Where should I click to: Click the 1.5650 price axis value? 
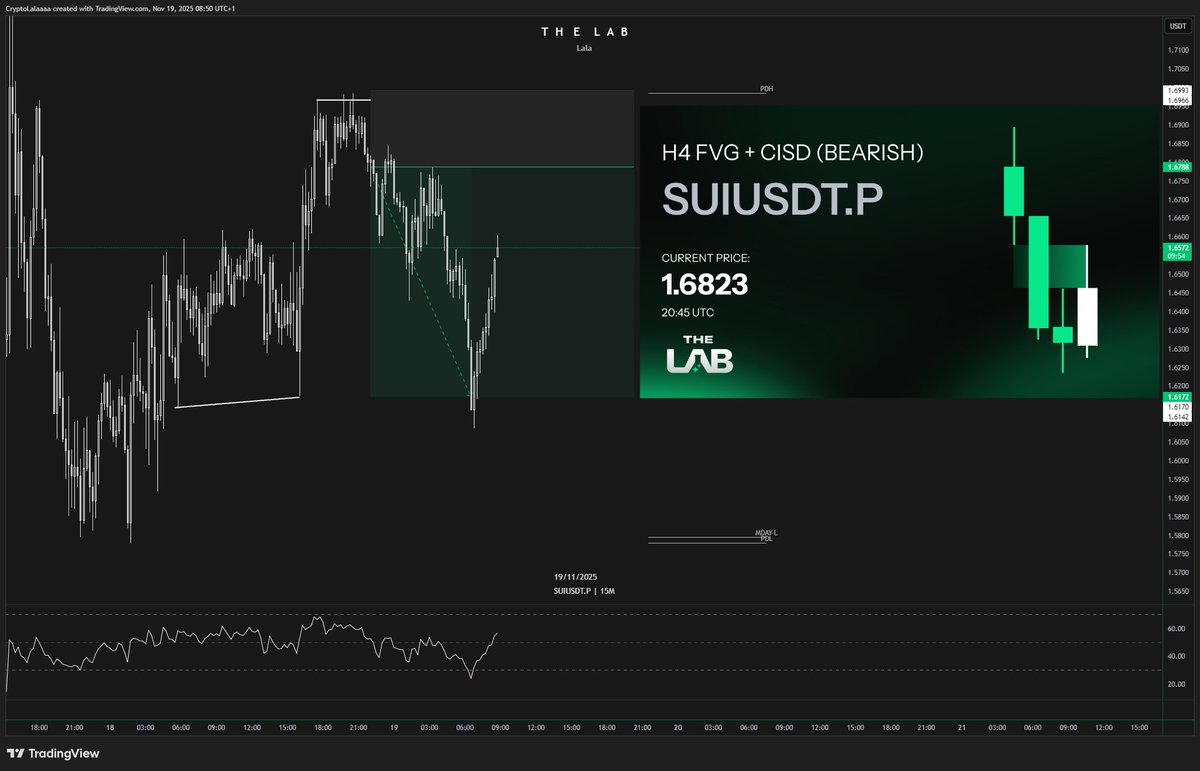1177,591
